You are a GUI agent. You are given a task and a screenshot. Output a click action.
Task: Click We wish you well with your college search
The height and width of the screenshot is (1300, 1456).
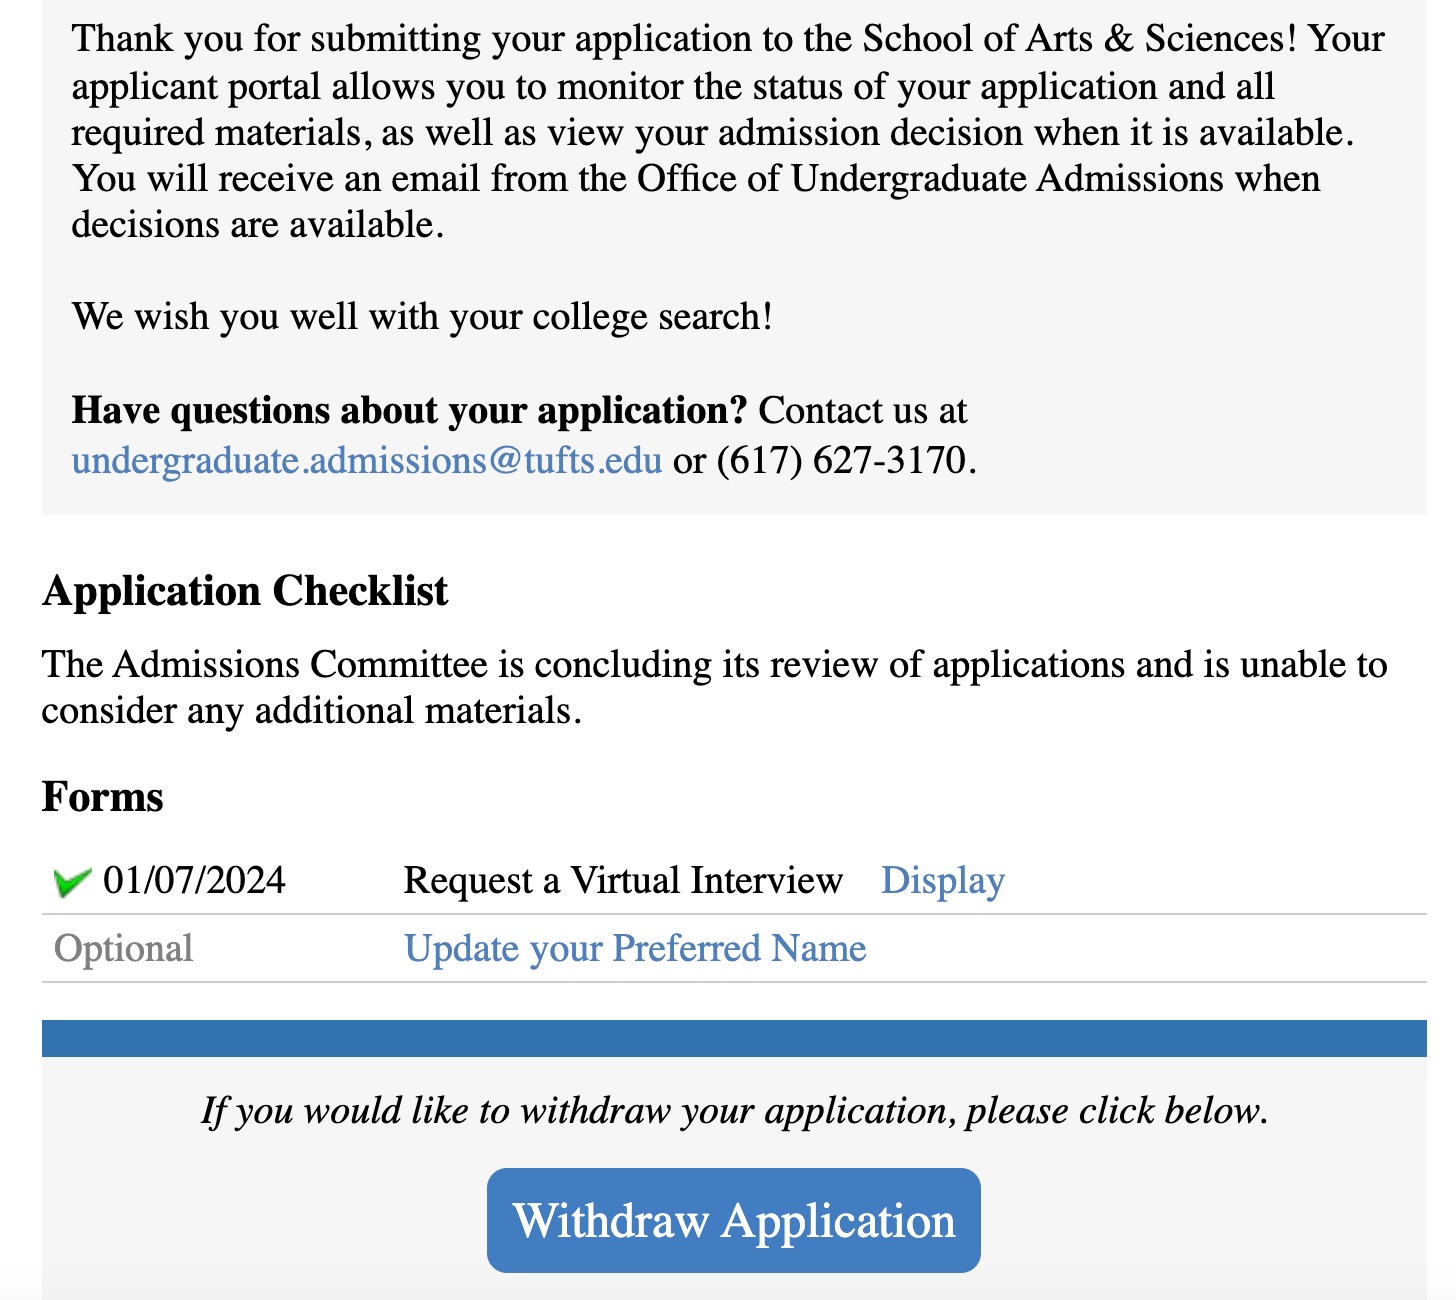(422, 317)
